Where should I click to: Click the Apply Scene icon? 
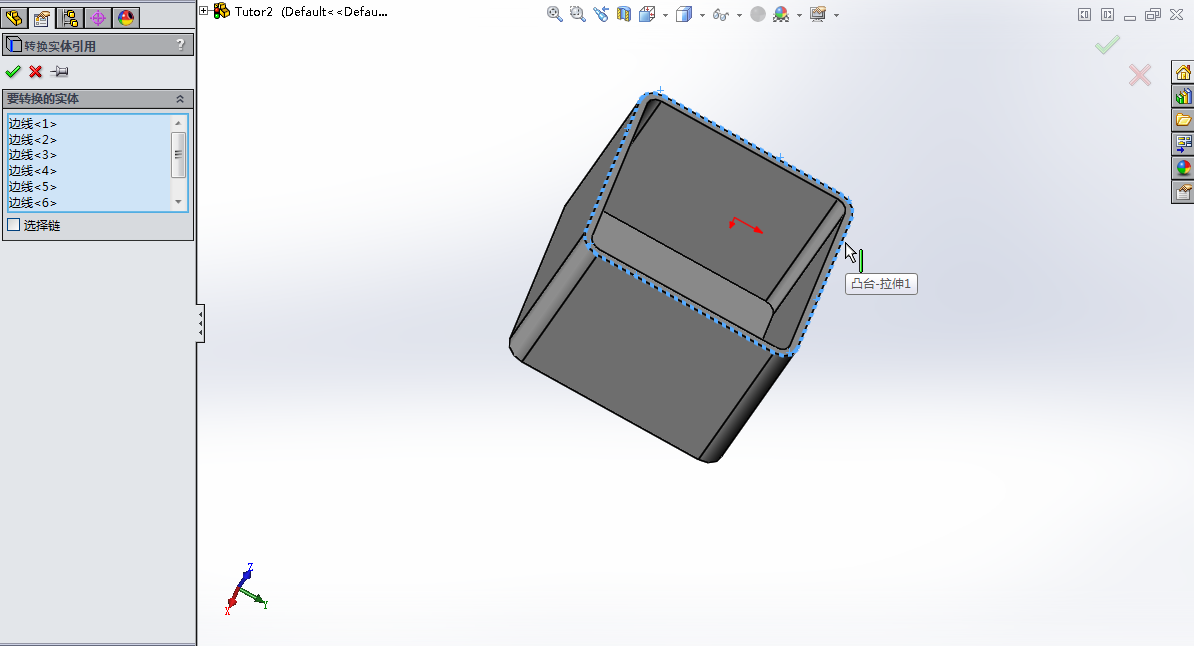coord(781,14)
